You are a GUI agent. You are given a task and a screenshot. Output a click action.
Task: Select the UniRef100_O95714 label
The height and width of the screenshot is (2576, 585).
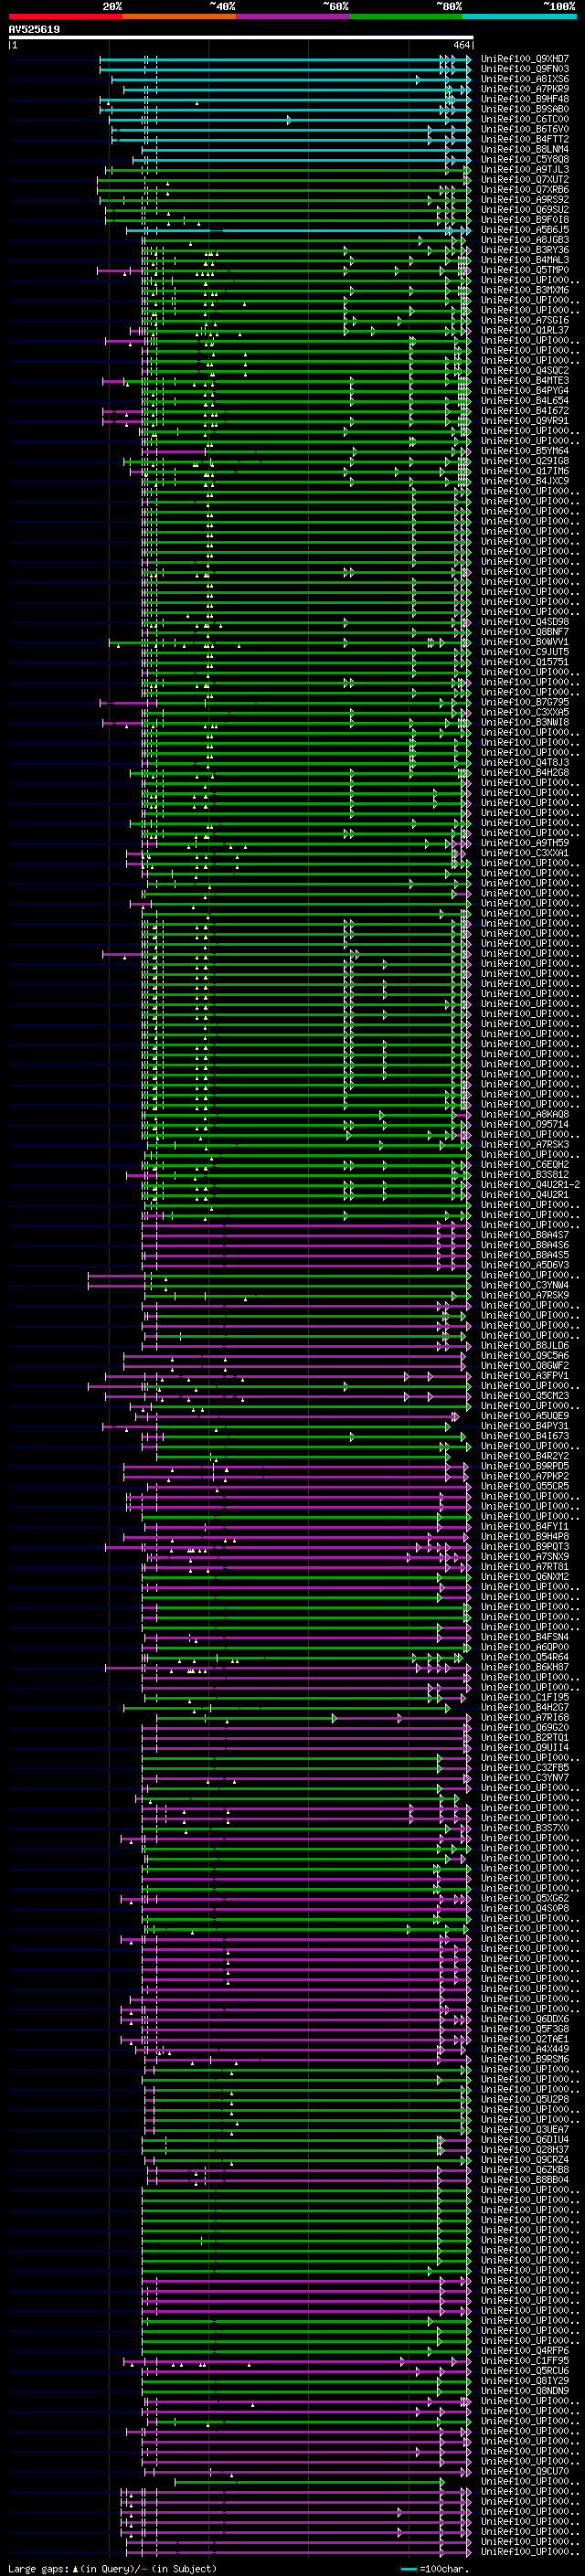coord(525,1124)
